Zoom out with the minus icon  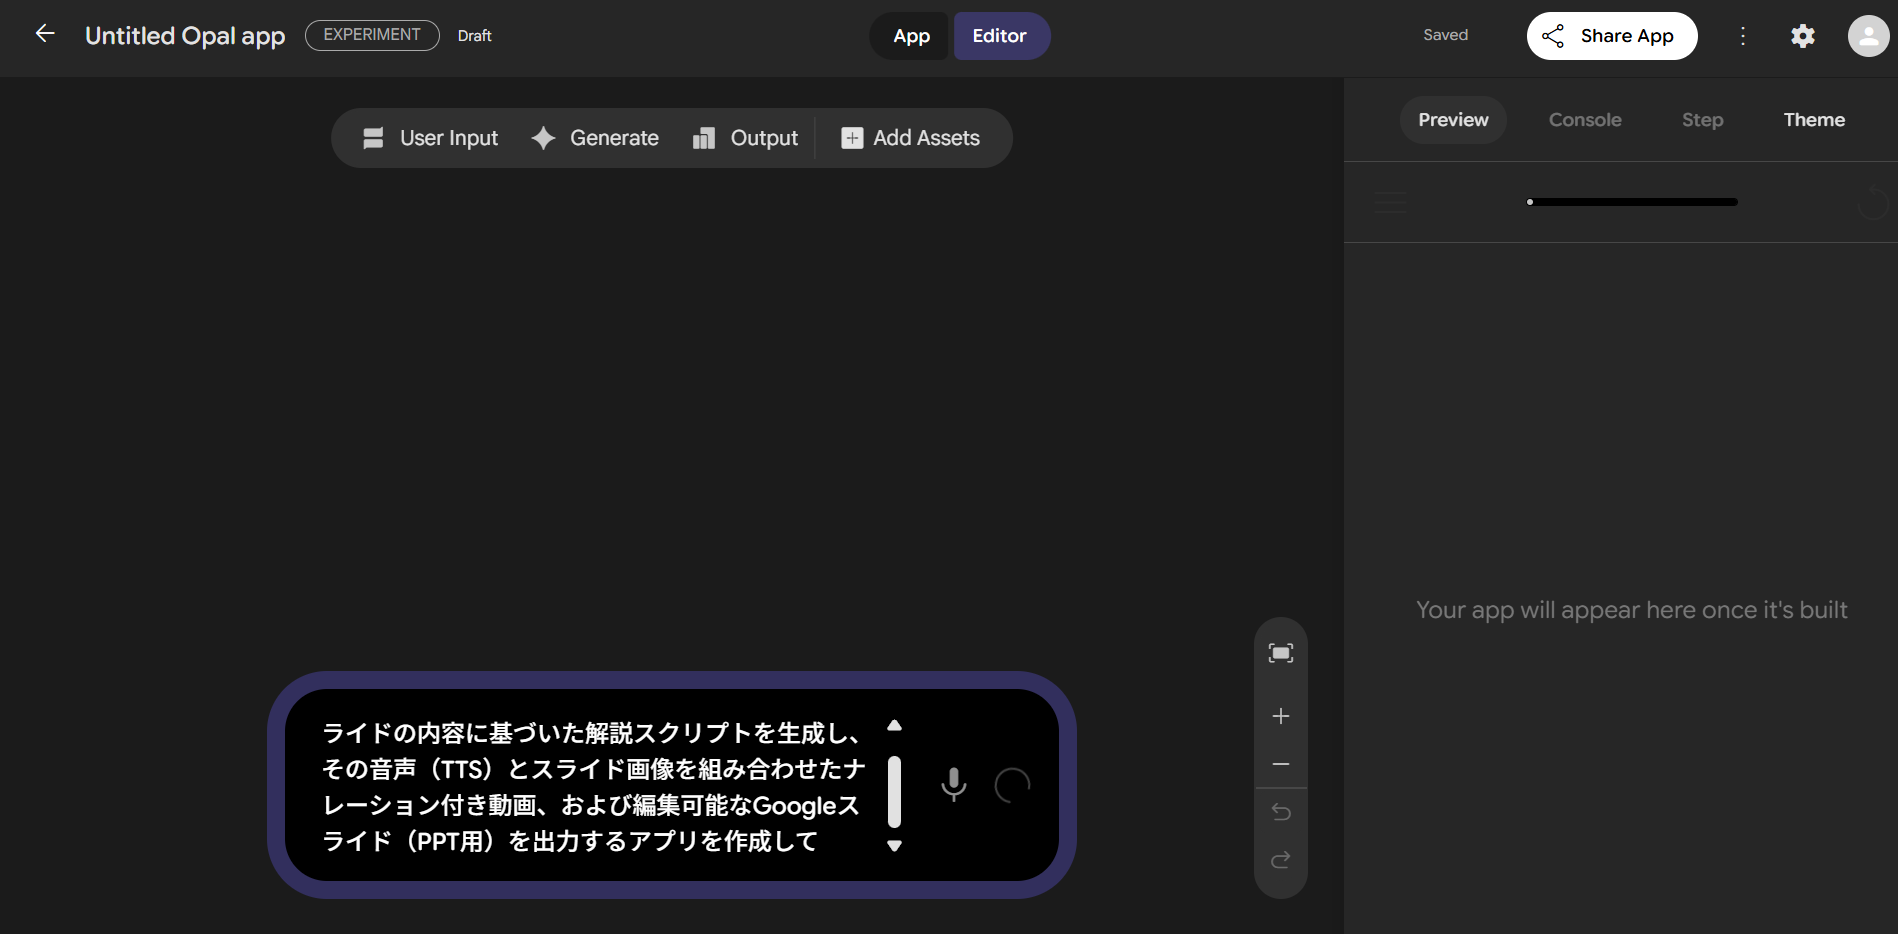[x=1280, y=764]
